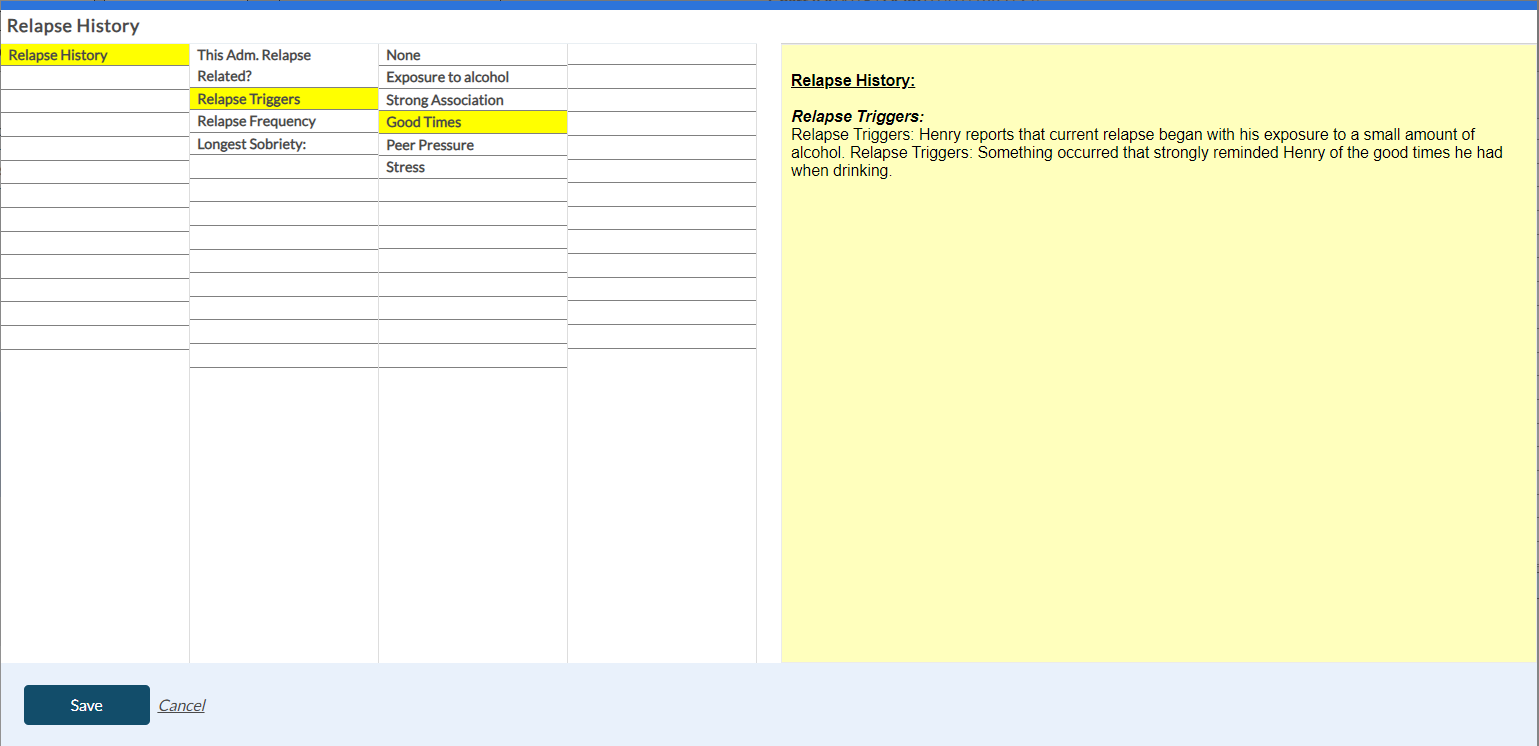1539x746 pixels.
Task: Click the top empty row of fourth column
Action: pyautogui.click(x=661, y=54)
